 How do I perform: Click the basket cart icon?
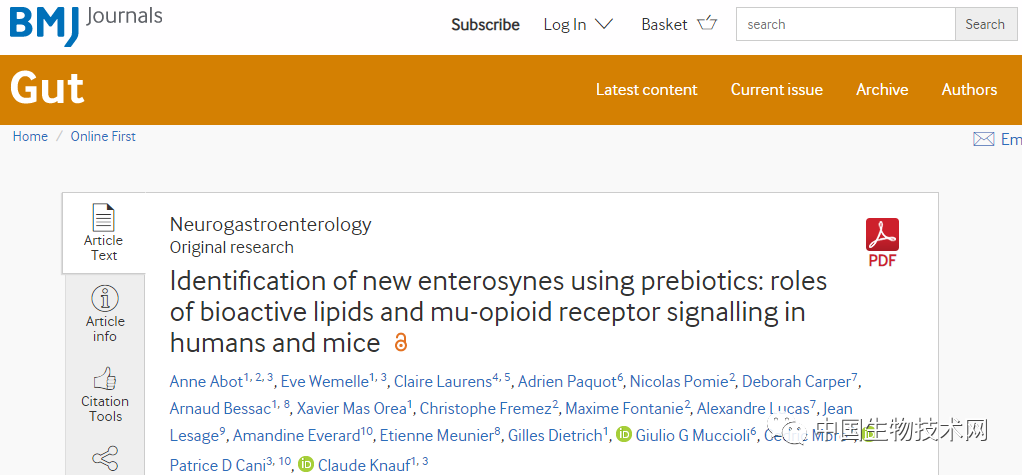point(707,24)
